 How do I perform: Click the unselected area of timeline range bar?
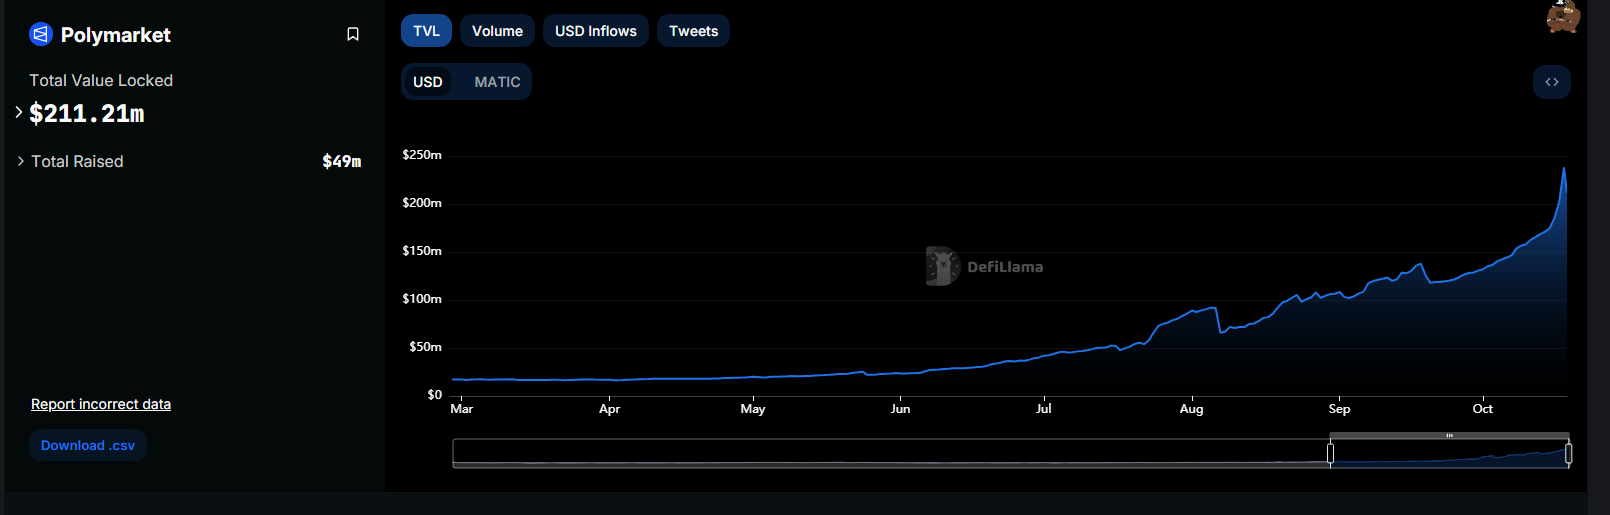point(890,453)
